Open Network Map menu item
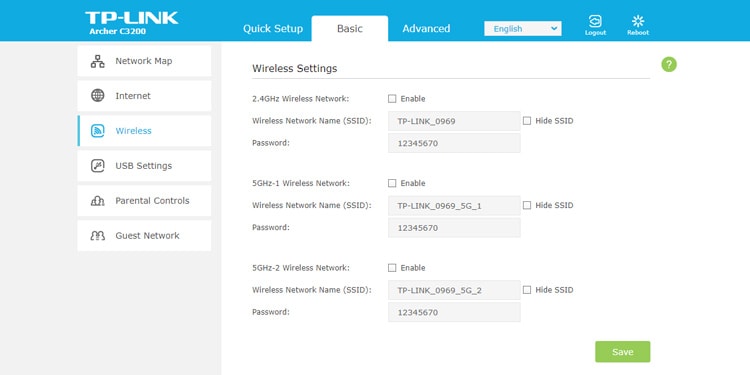 click(144, 61)
